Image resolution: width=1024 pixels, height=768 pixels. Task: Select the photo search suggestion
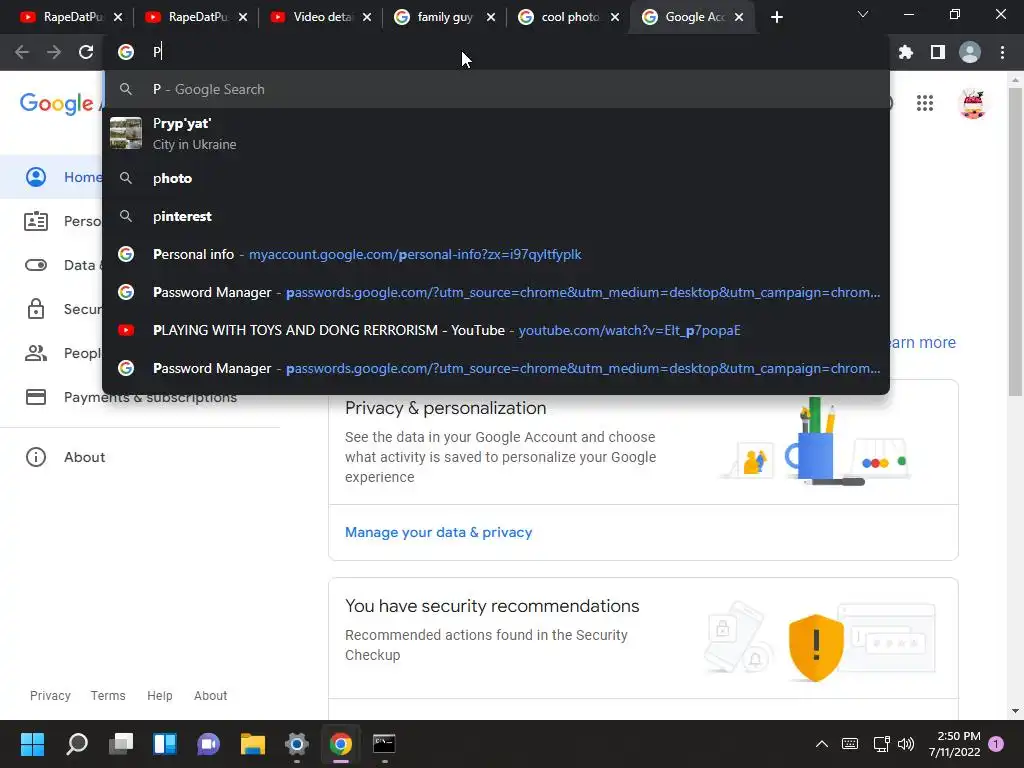point(496,178)
